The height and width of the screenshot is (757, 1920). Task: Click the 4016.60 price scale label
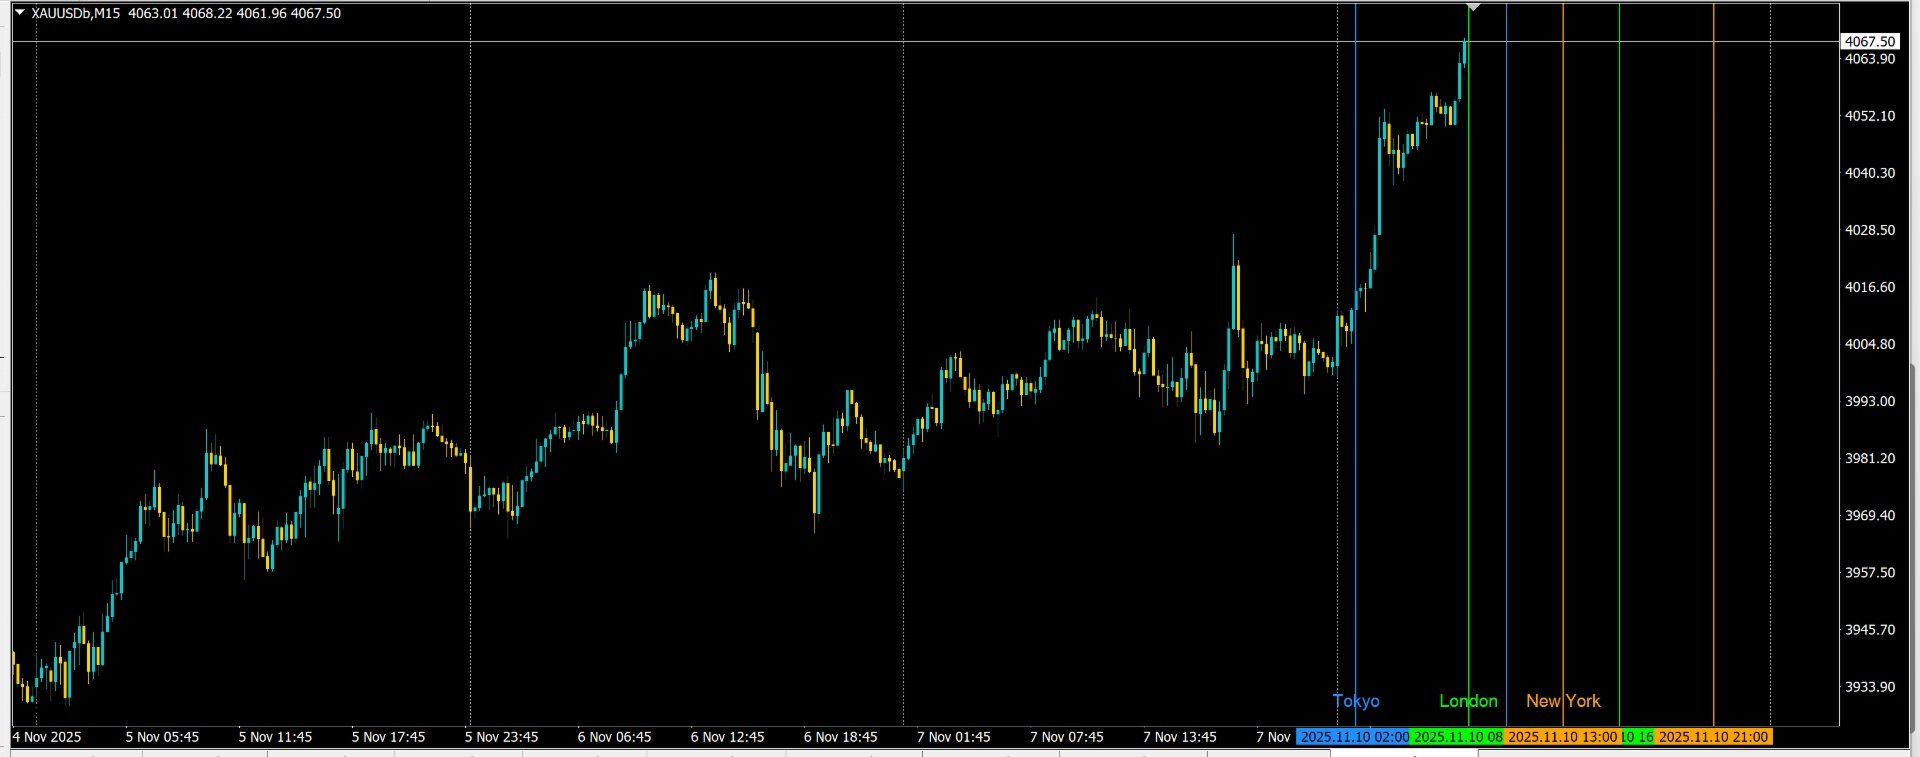pos(1869,287)
